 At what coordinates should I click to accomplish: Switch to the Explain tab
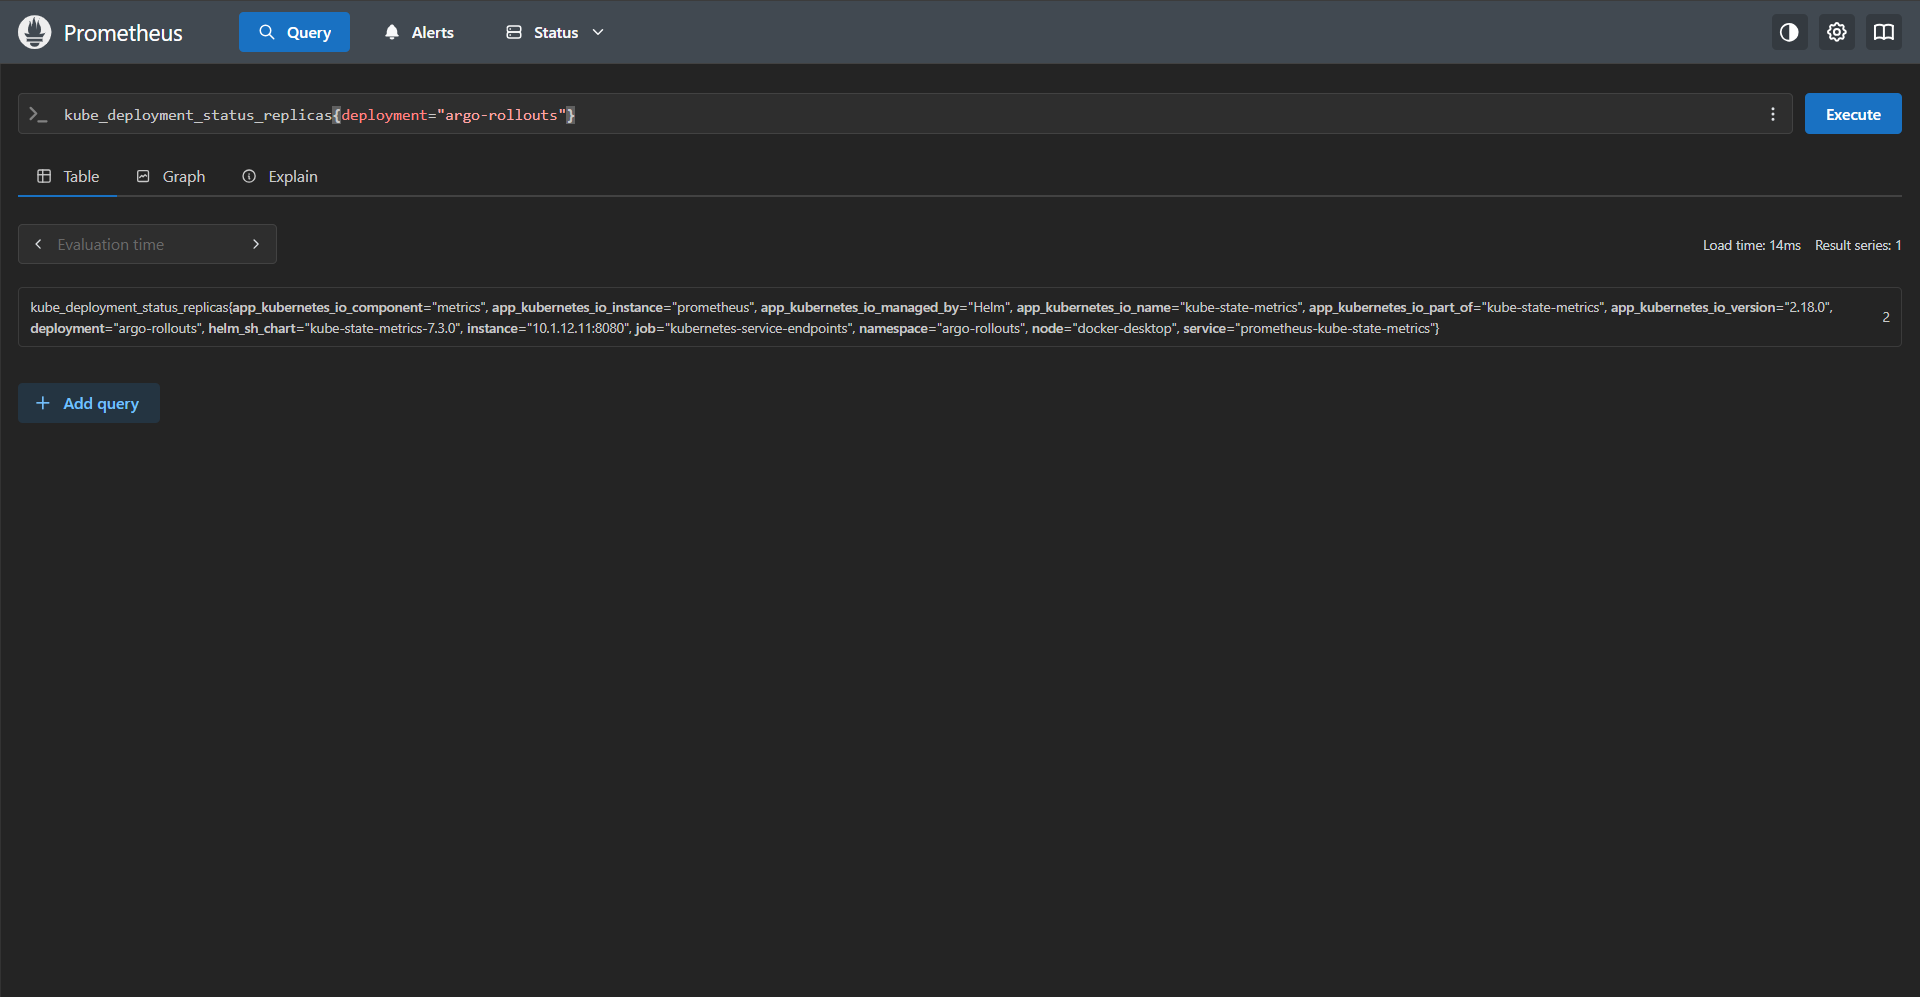click(x=280, y=176)
